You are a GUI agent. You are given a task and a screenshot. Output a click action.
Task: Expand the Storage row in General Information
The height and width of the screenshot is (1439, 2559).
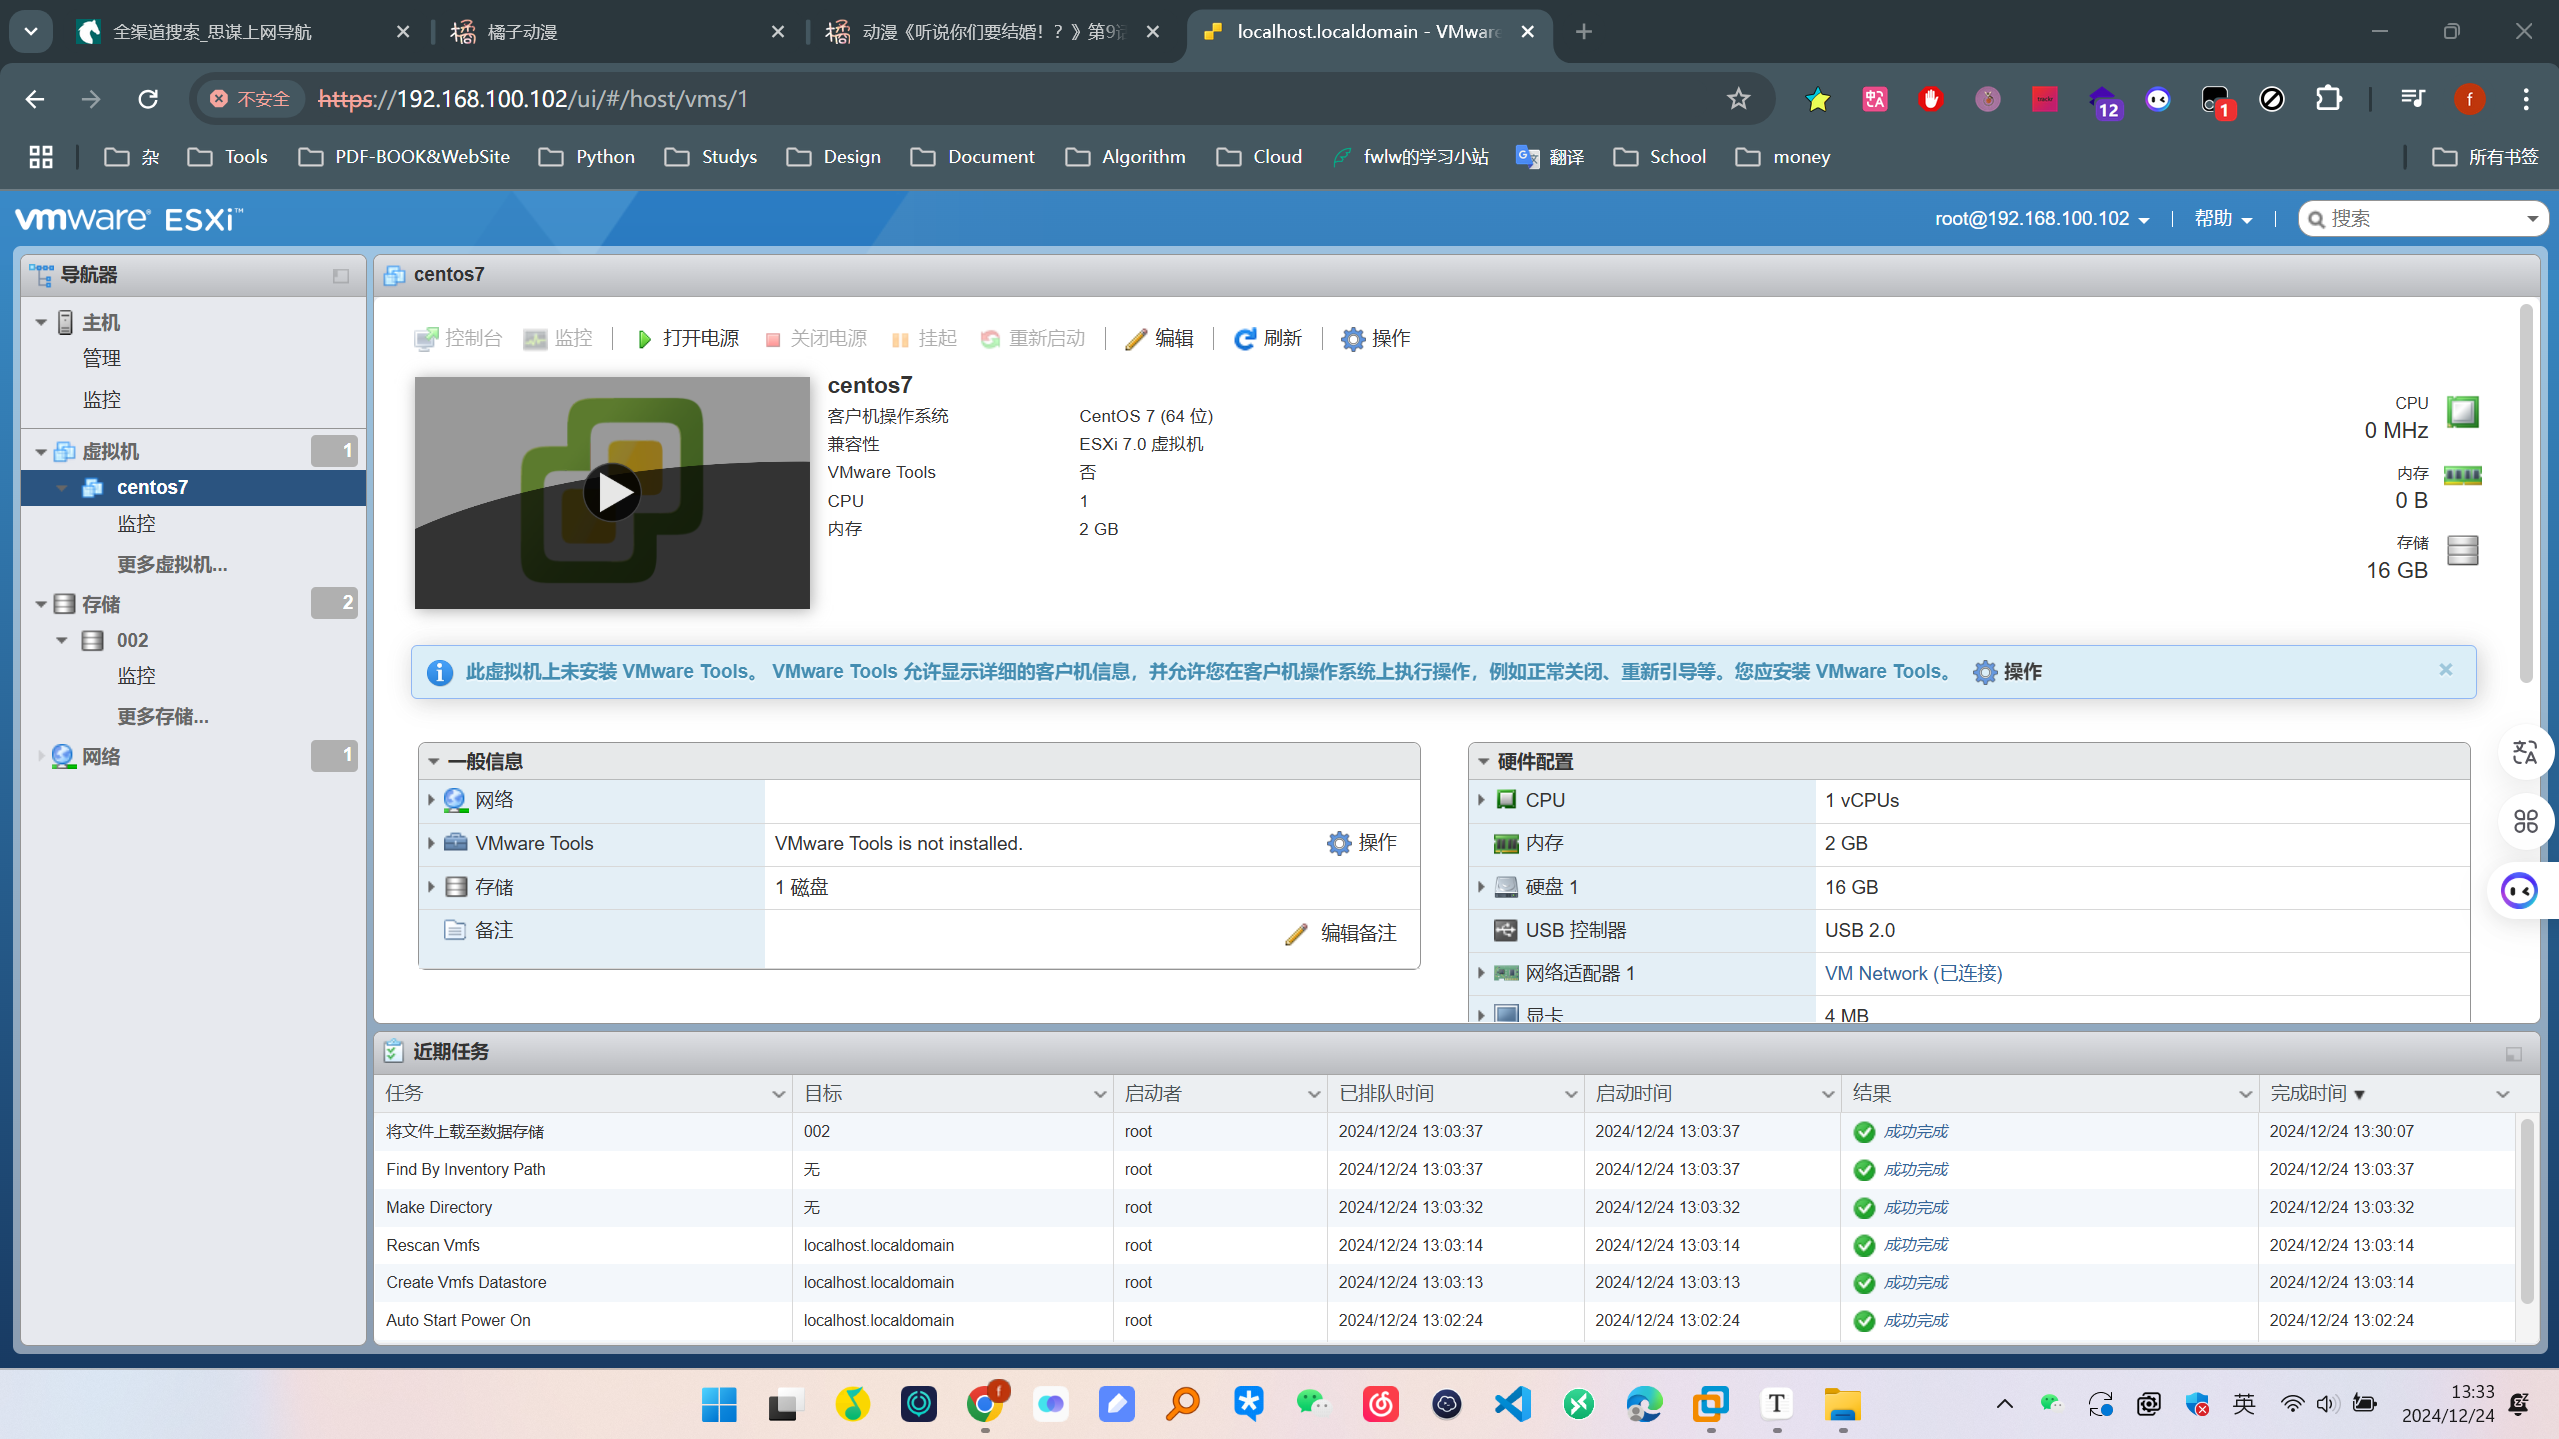coord(431,887)
